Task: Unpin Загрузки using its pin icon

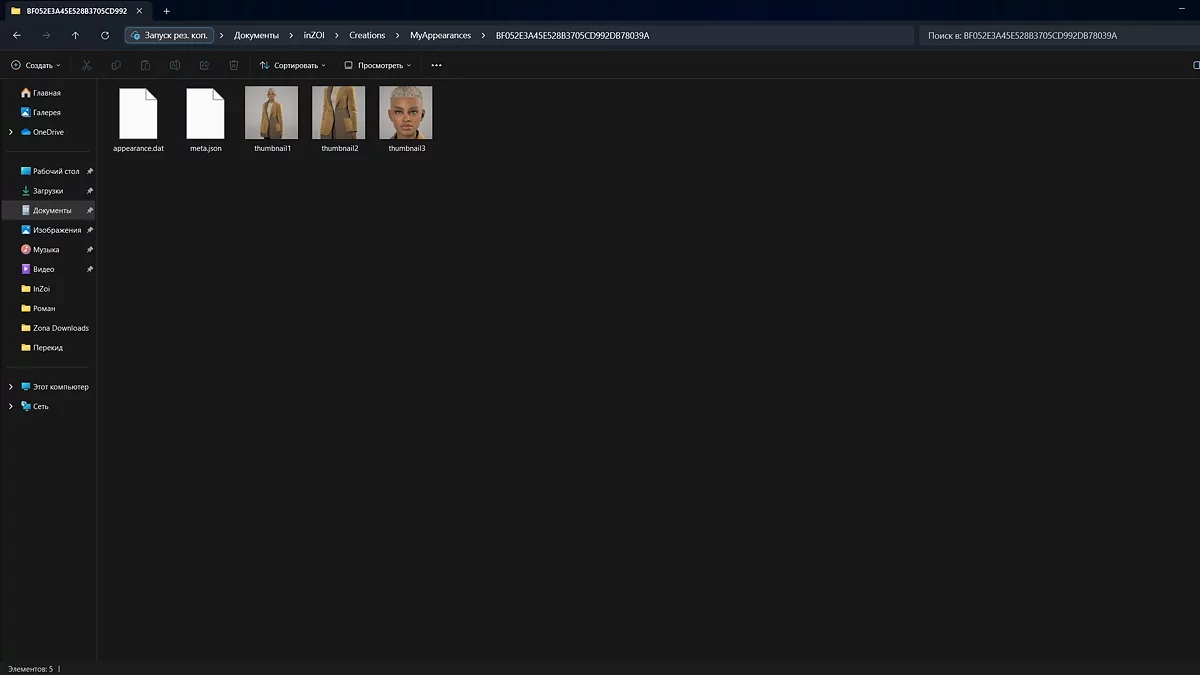Action: (x=90, y=191)
